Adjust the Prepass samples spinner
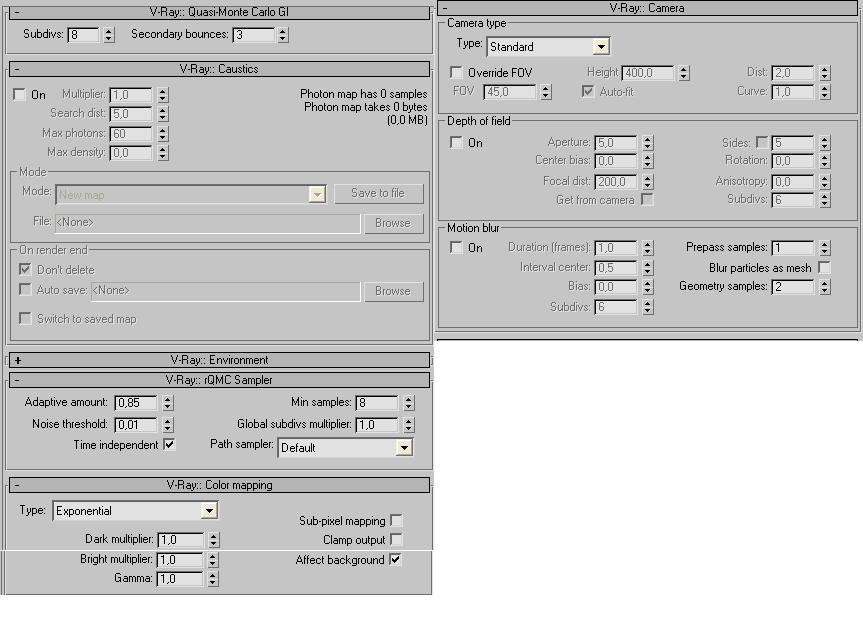This screenshot has width=863, height=620. point(824,248)
